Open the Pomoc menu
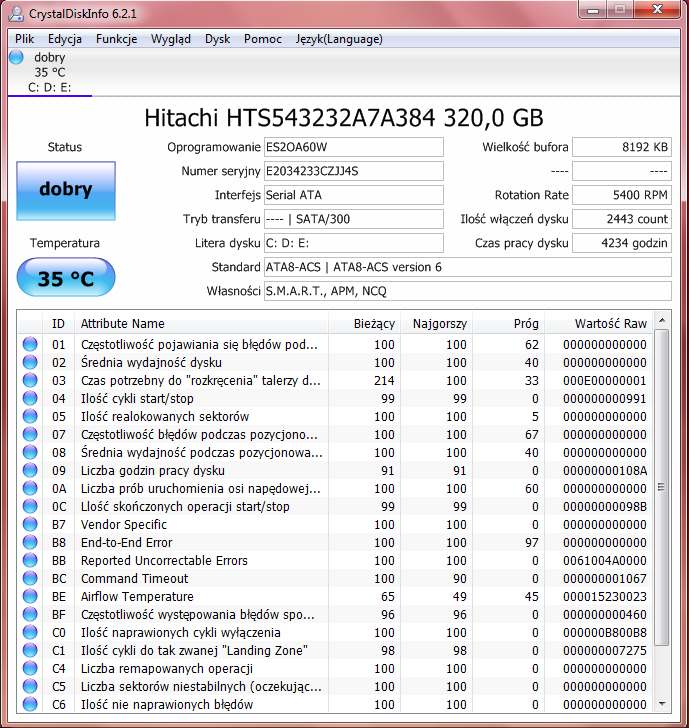689x728 pixels. (262, 39)
